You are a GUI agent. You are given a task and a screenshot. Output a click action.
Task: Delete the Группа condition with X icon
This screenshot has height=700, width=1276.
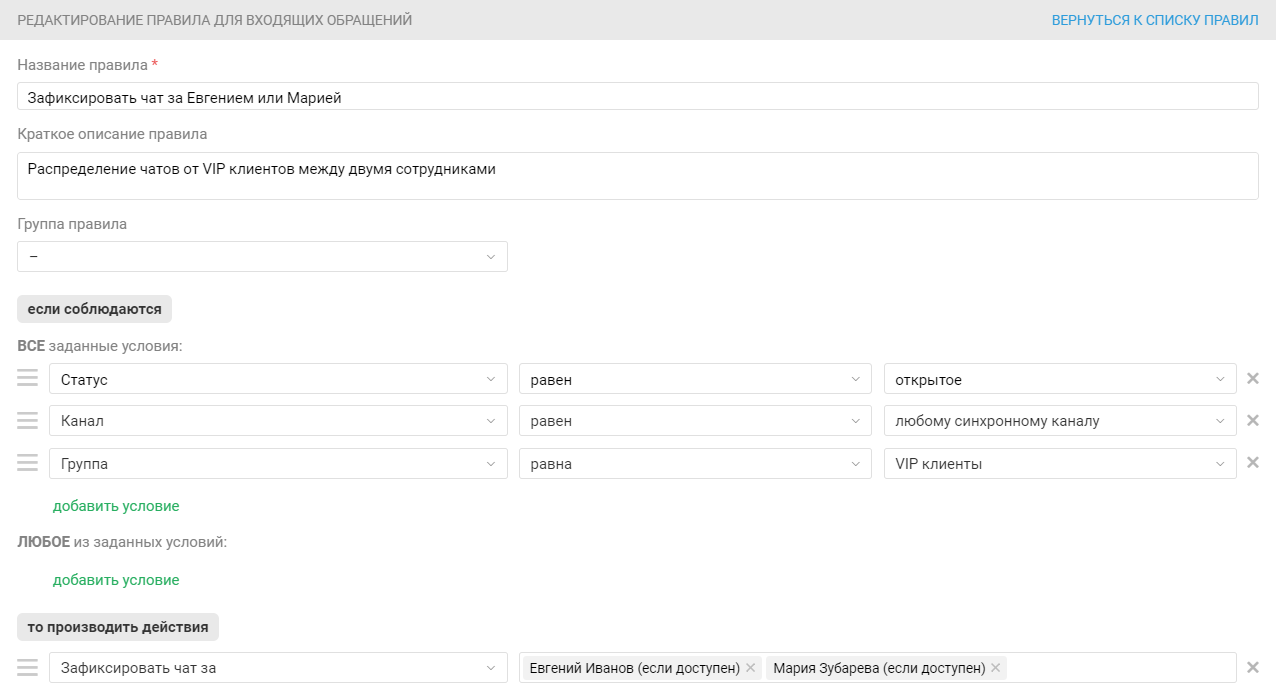(1252, 463)
